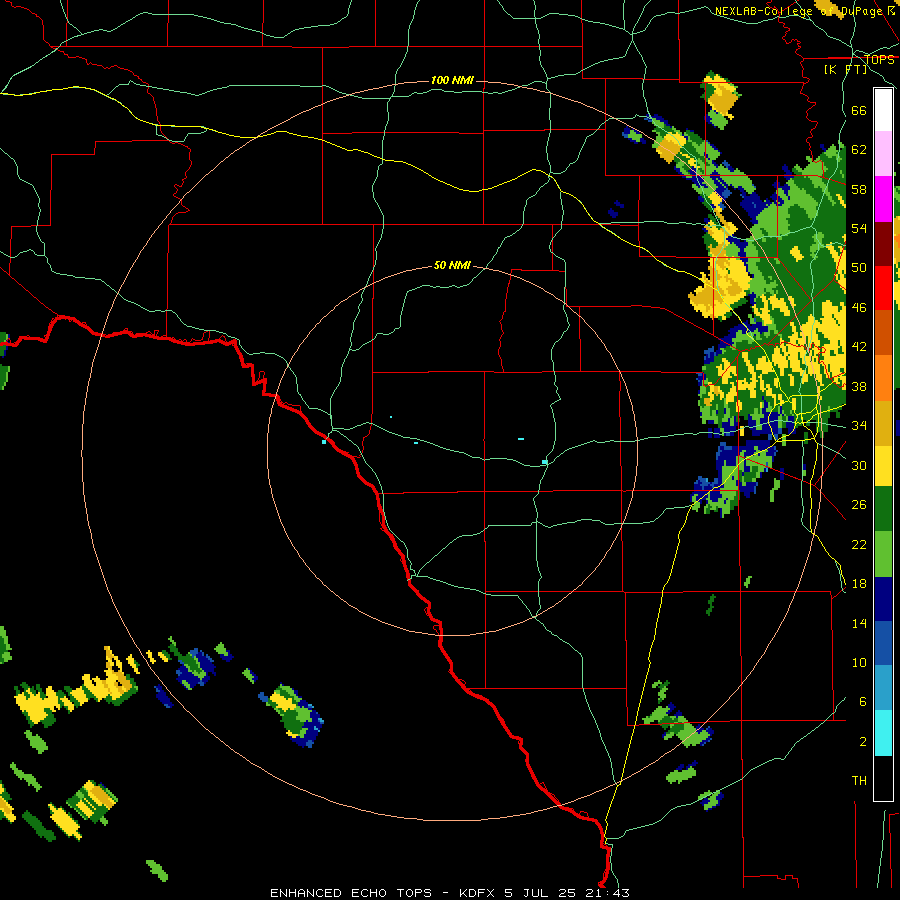
Task: Click the "KDFX" radar site identifier
Action: [479, 893]
